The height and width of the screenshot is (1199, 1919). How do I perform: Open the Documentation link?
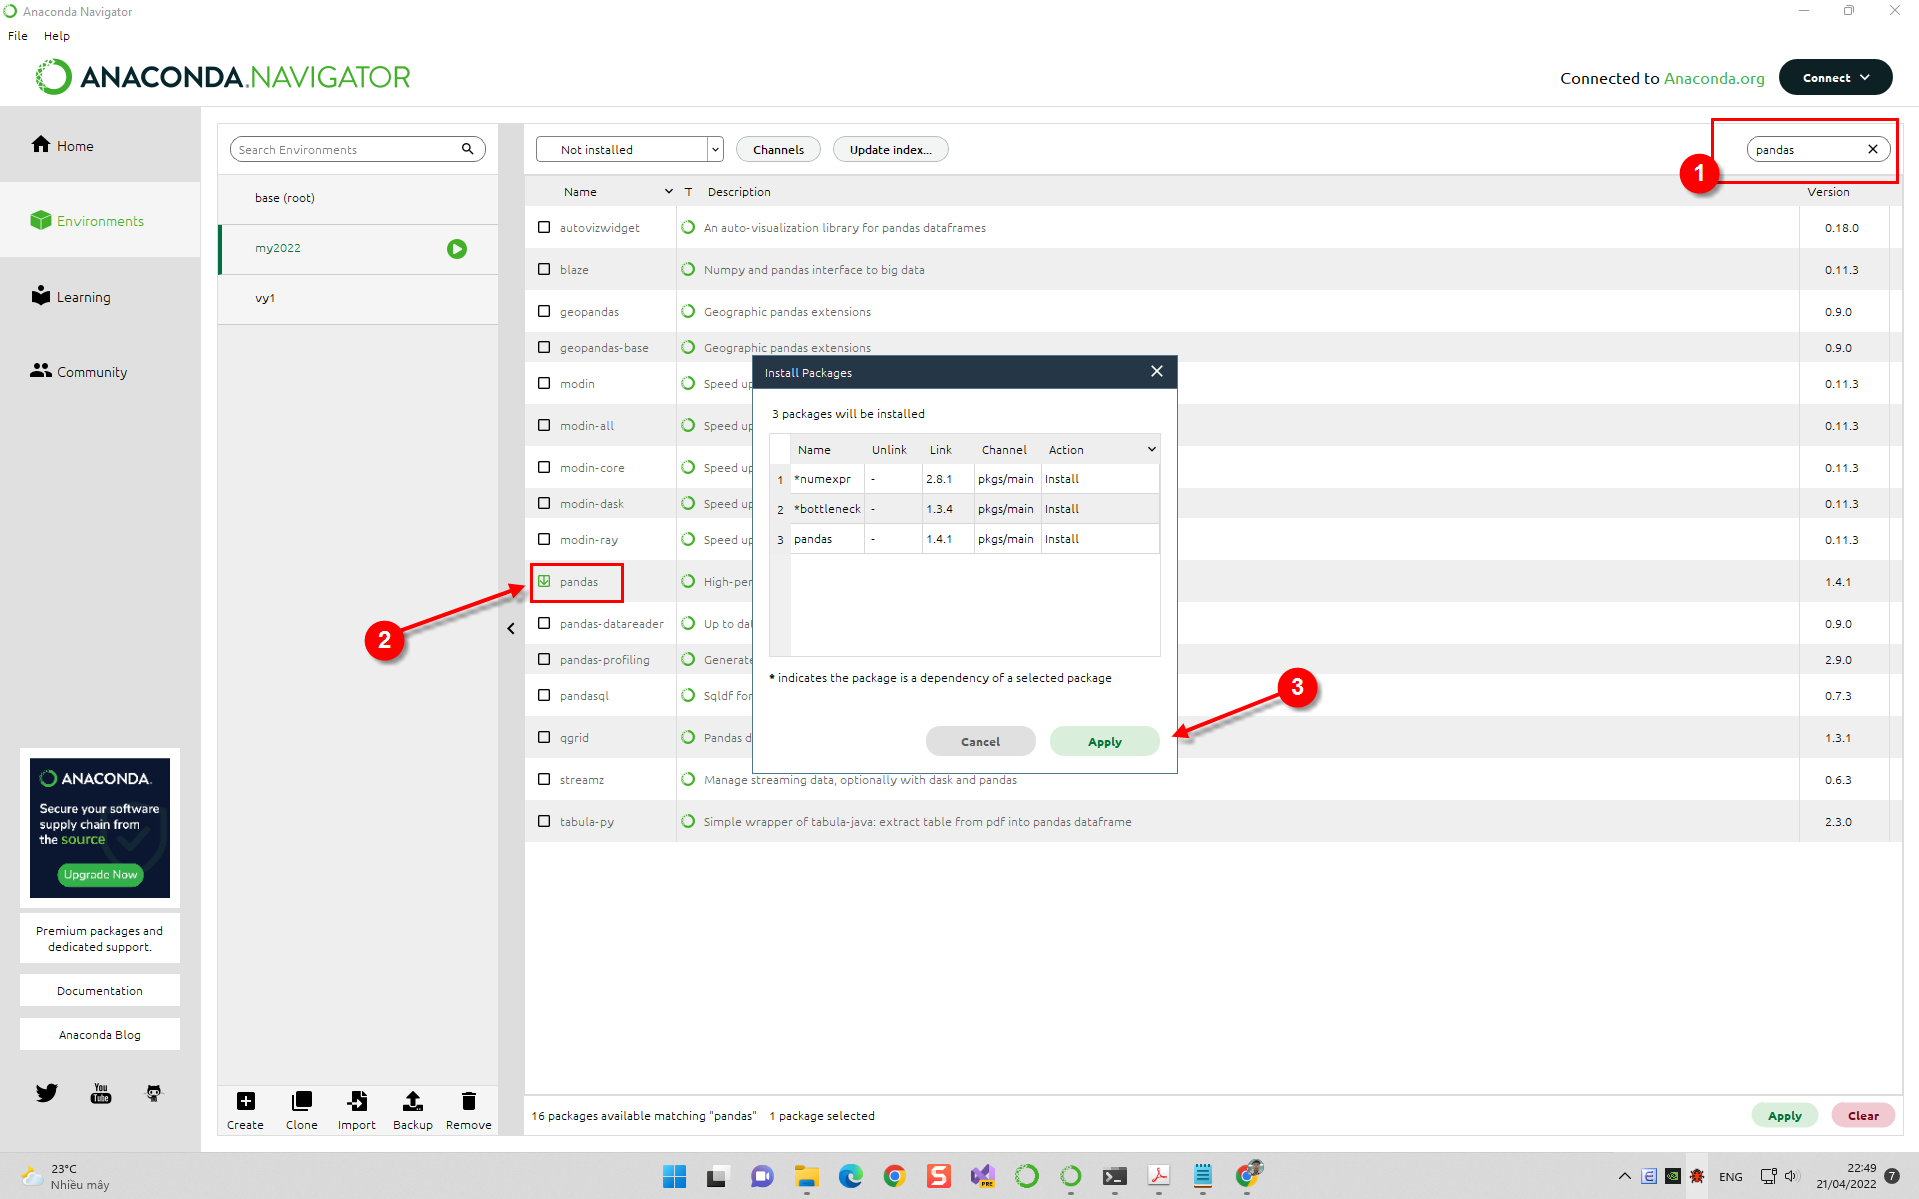point(100,990)
